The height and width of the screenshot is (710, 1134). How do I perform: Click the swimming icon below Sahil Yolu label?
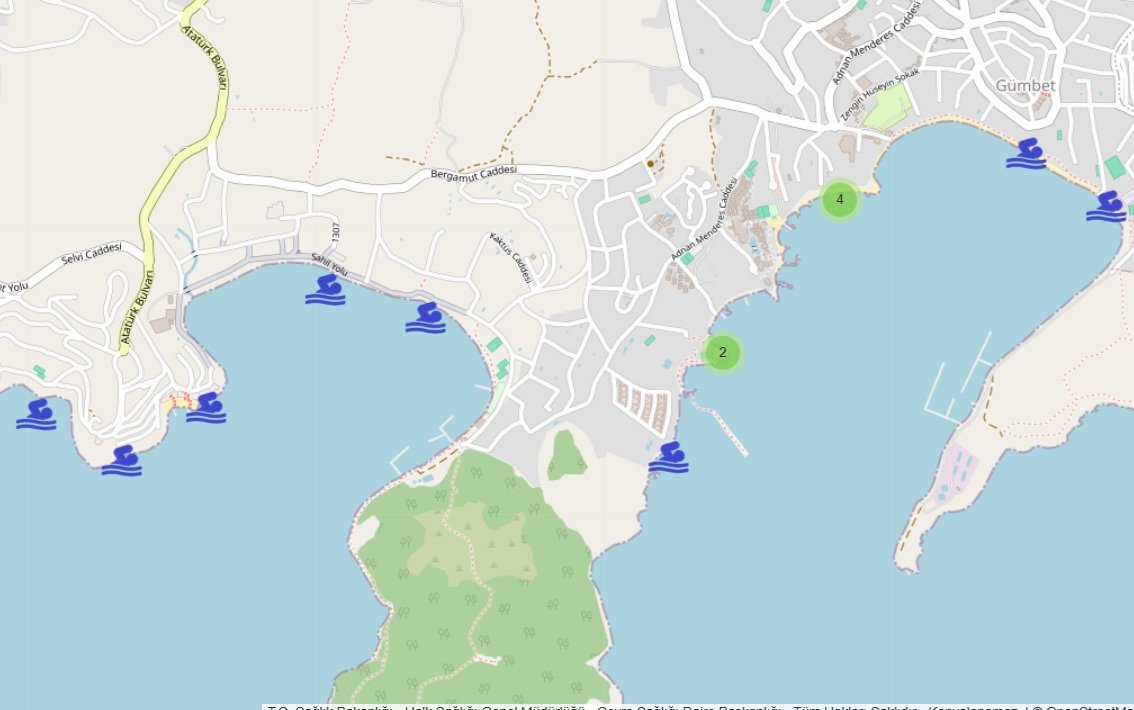(x=325, y=289)
